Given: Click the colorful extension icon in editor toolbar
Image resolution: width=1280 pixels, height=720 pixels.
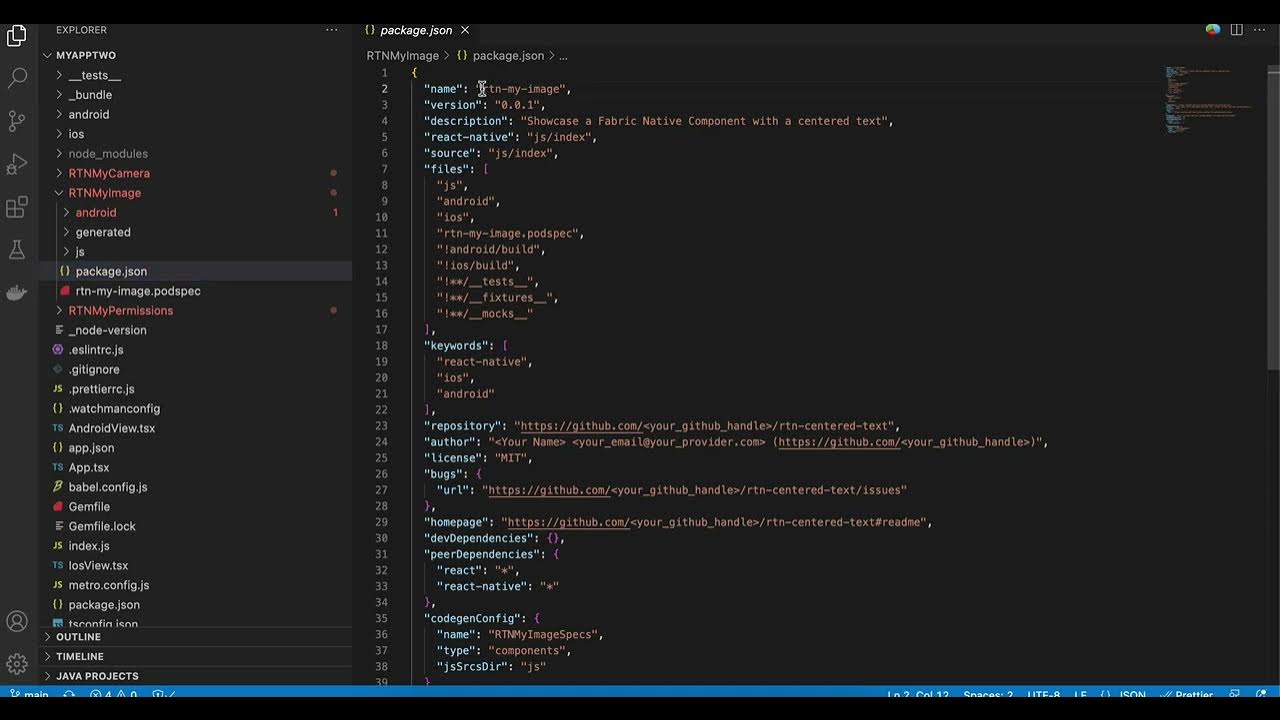Looking at the screenshot, I should tap(1213, 30).
